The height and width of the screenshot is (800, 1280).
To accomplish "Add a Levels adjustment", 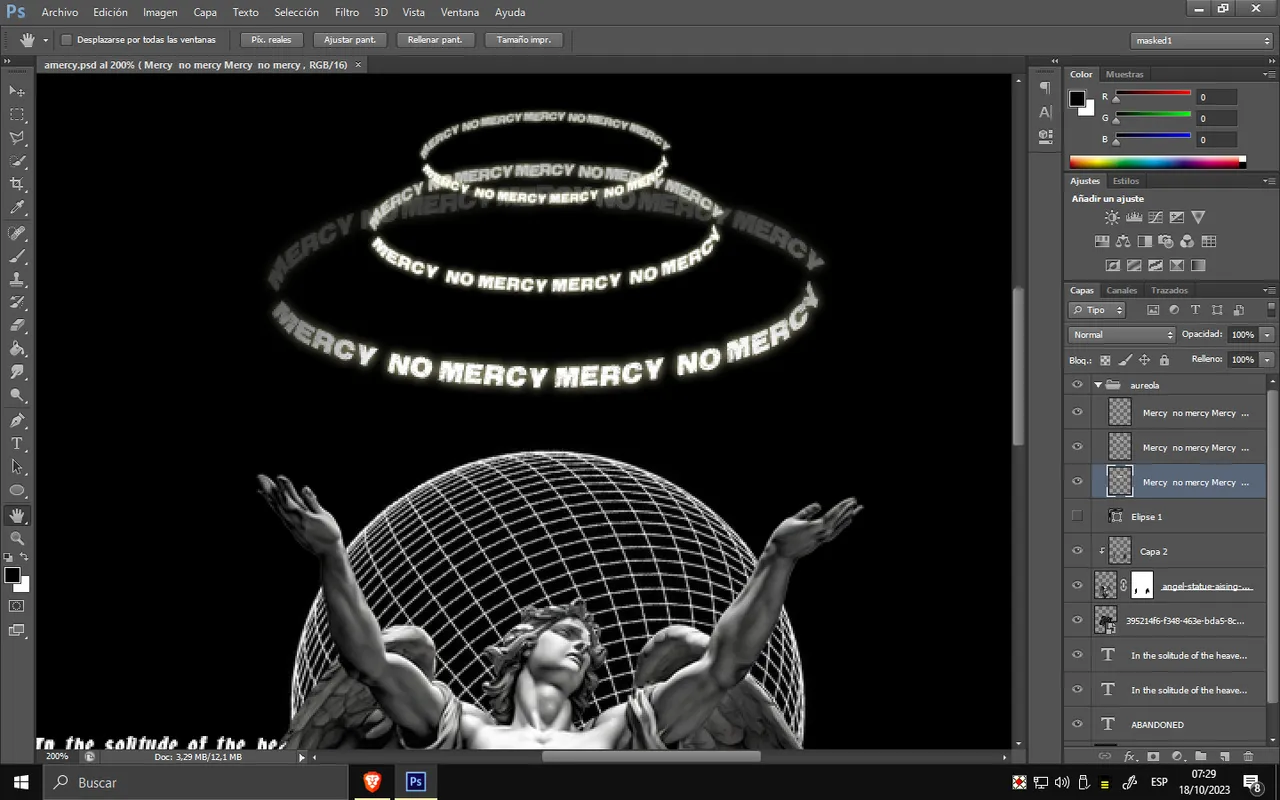I will [1134, 217].
